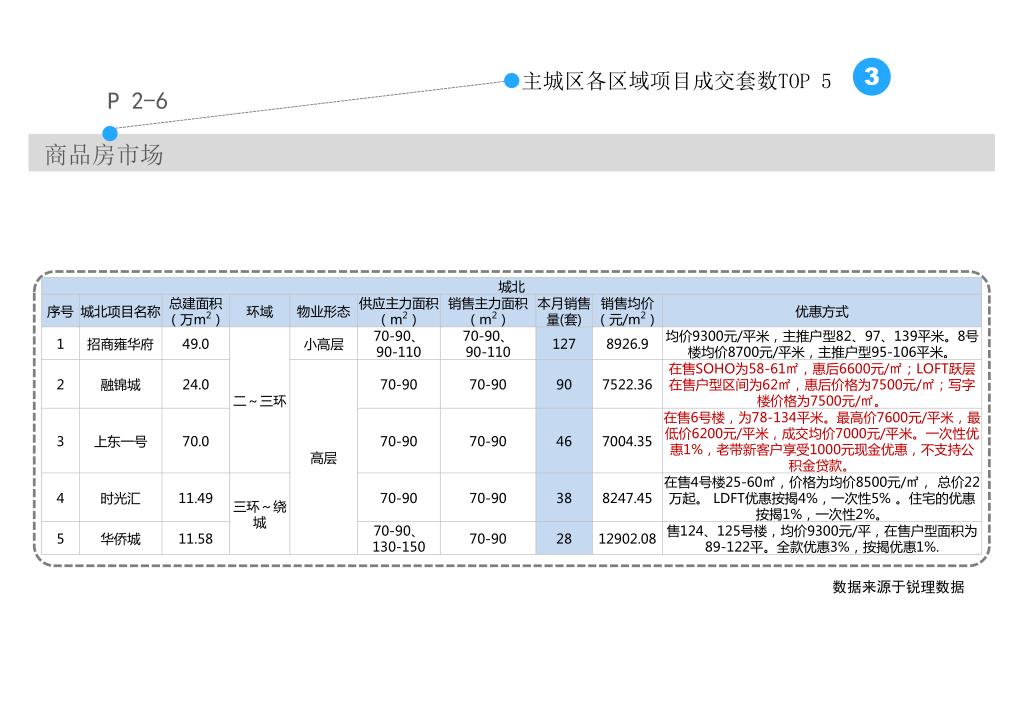Click the 均价9300元/平米 discount text for 招商雍华府
This screenshot has height=722, width=1024.
[822, 344]
